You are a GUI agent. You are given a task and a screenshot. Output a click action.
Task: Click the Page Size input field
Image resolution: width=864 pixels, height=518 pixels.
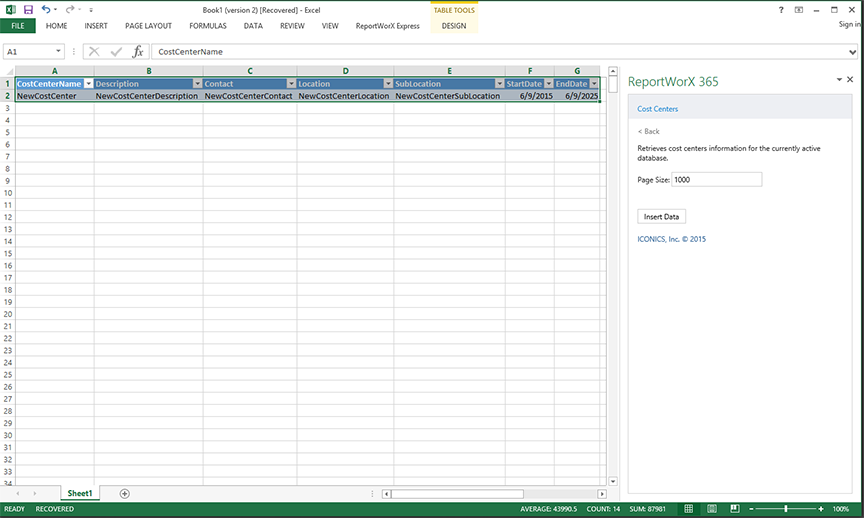click(716, 180)
